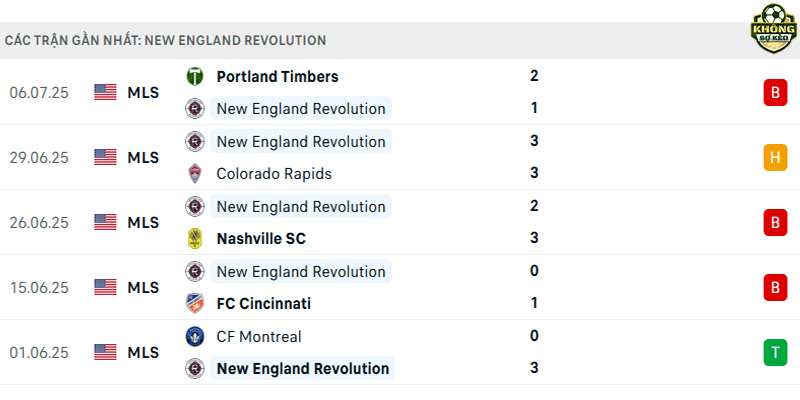Click the US flag in 01.06.25 row
The image size is (800, 400).
pyautogui.click(x=106, y=353)
